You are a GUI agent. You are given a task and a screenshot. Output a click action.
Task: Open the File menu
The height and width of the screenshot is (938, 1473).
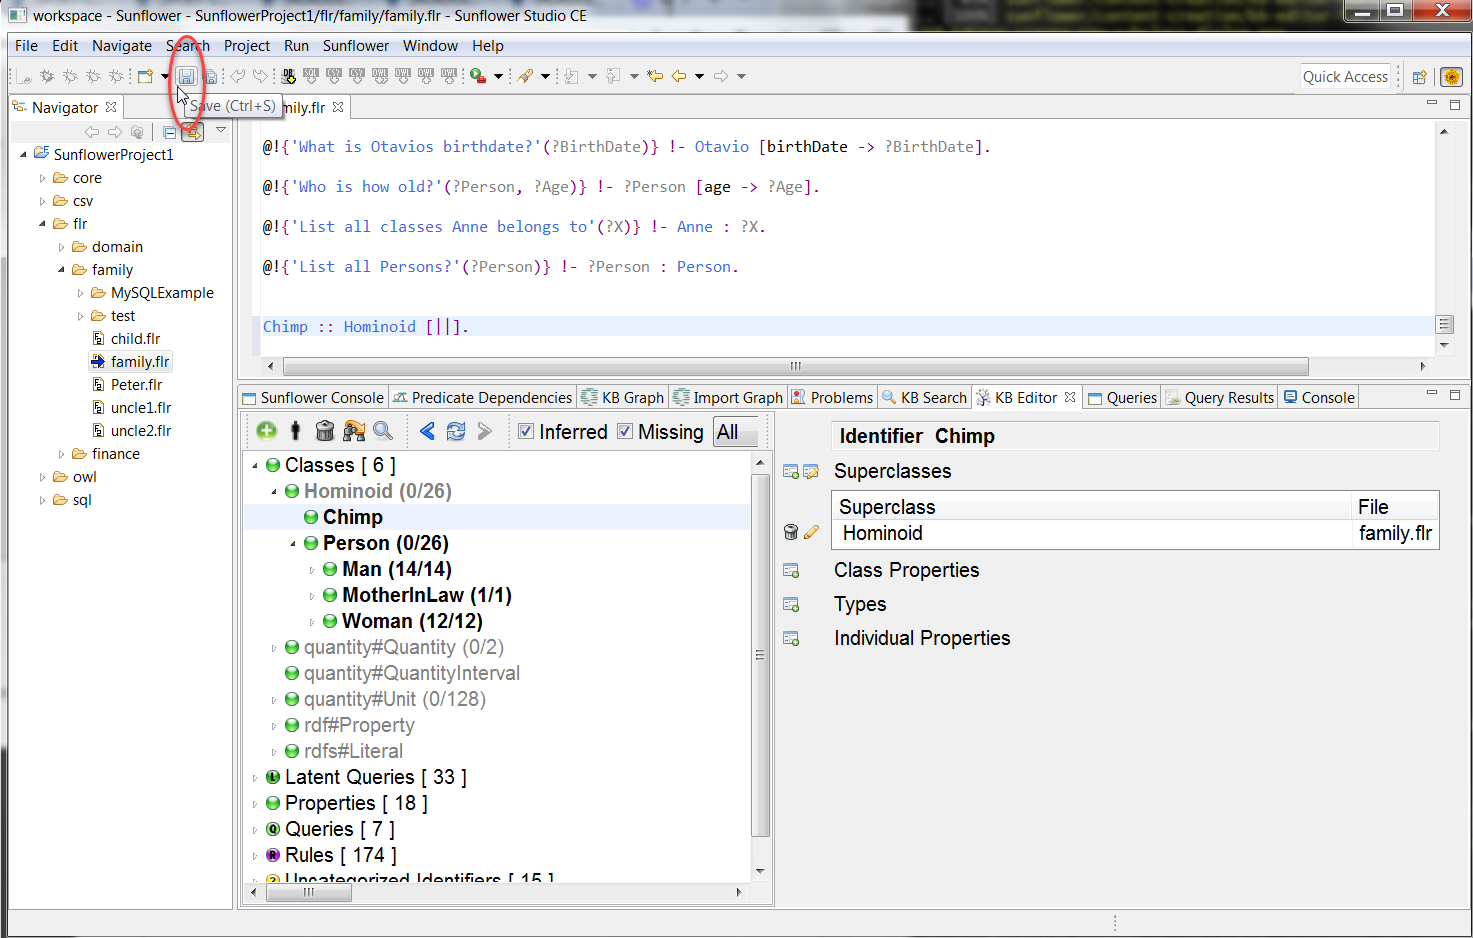coord(27,46)
